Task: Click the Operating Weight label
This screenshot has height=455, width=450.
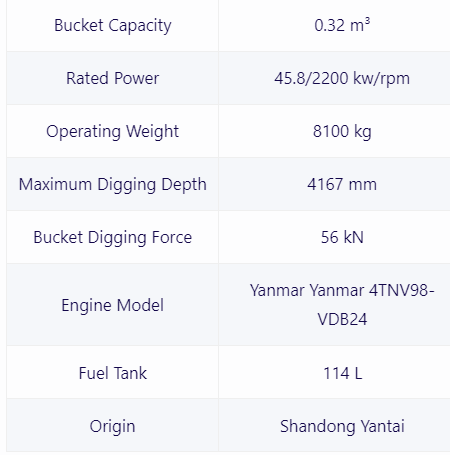Action: [x=112, y=131]
